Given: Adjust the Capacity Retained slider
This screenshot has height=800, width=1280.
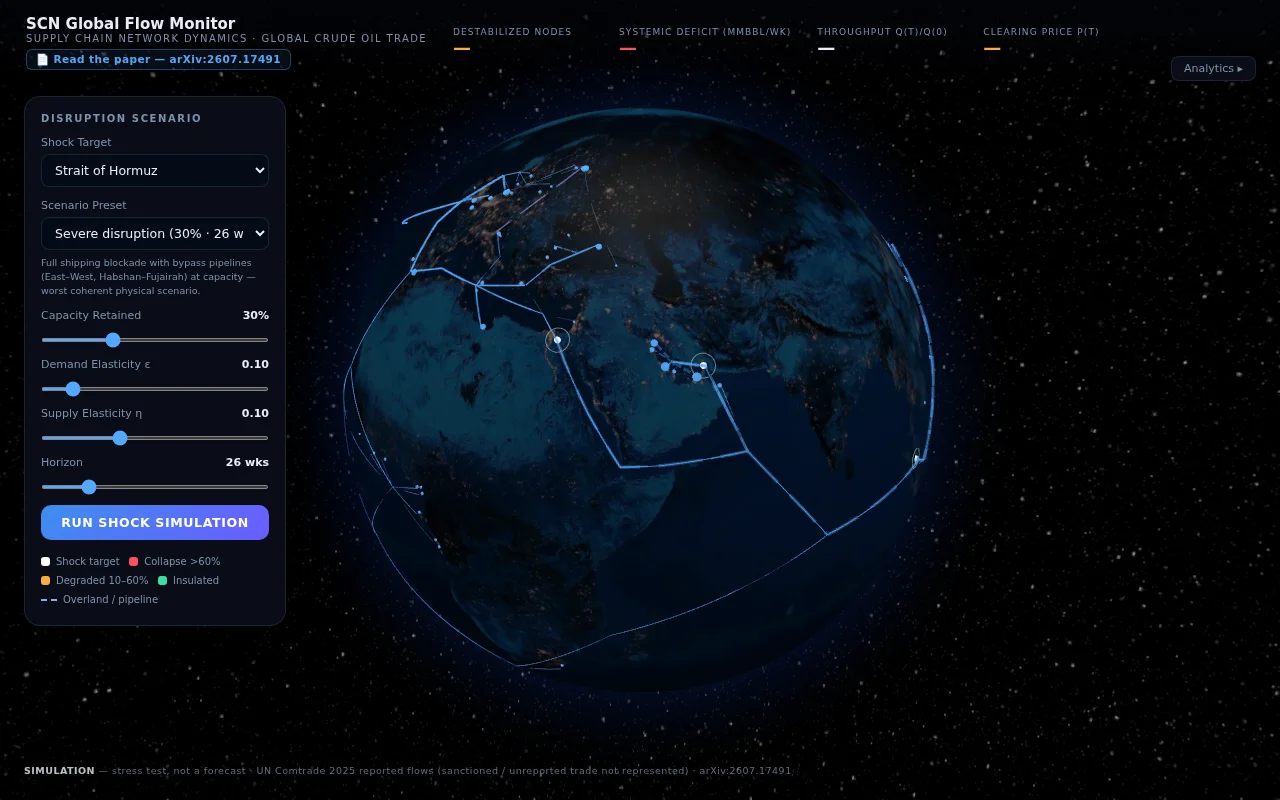Looking at the screenshot, I should click(x=155, y=340).
